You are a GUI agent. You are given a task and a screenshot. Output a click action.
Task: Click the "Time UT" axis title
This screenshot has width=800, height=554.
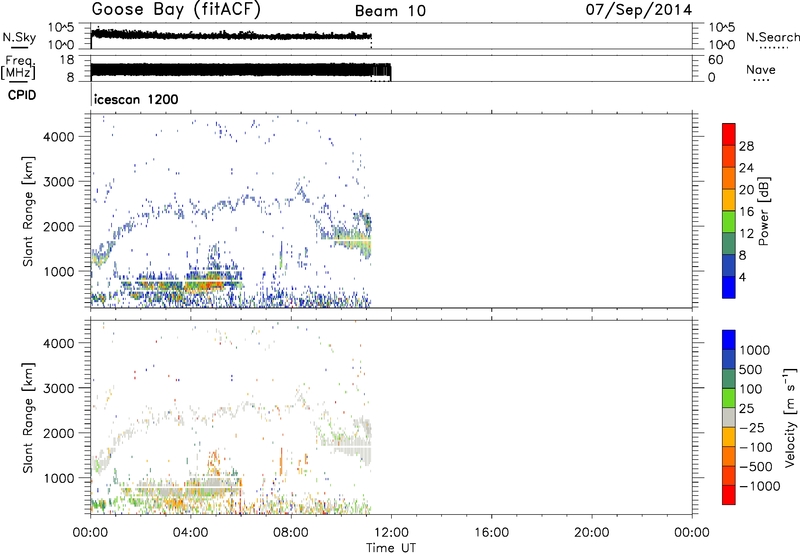pos(391,548)
